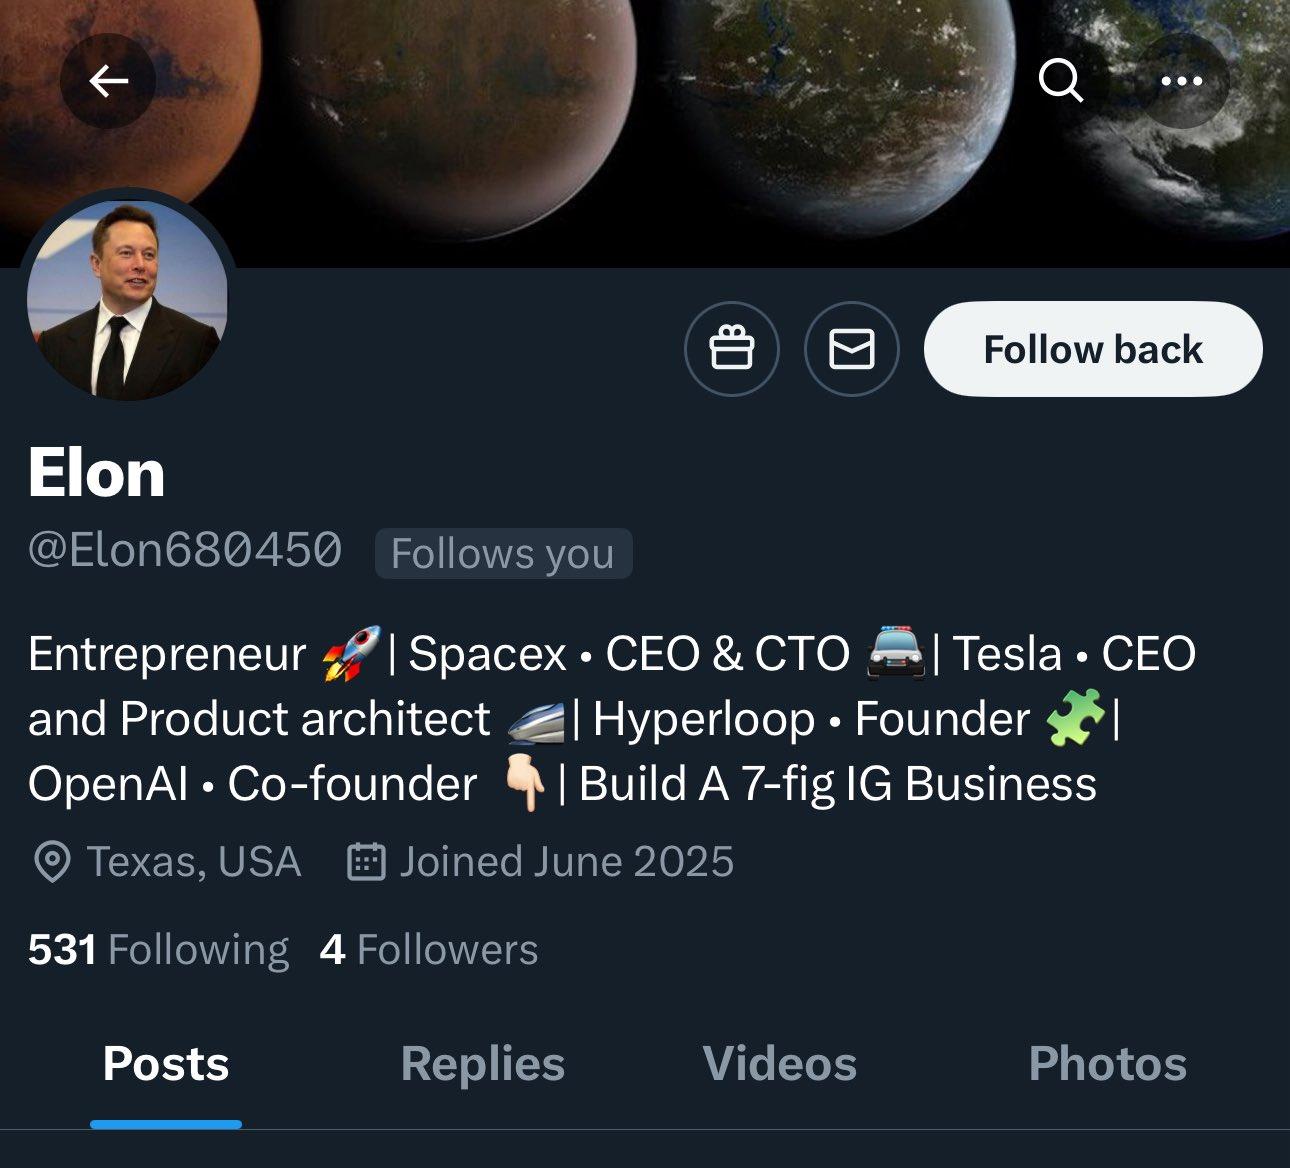Screen dimensions: 1290x1168
Task: Switch to the Replies tab
Action: [x=483, y=1064]
